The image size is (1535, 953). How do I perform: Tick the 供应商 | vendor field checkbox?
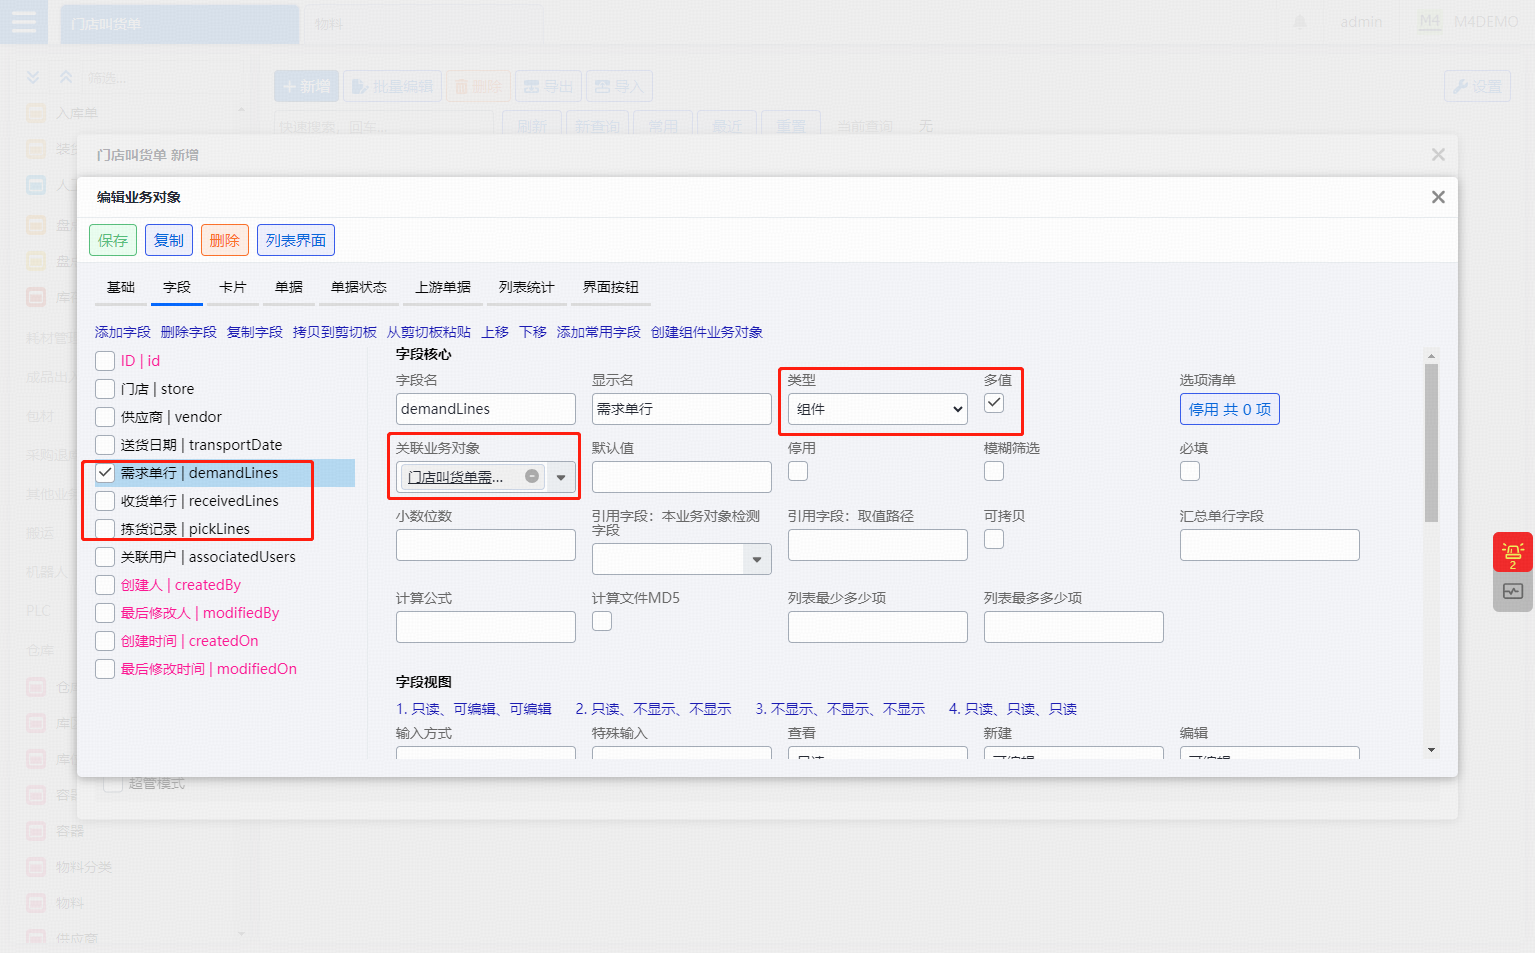point(105,417)
